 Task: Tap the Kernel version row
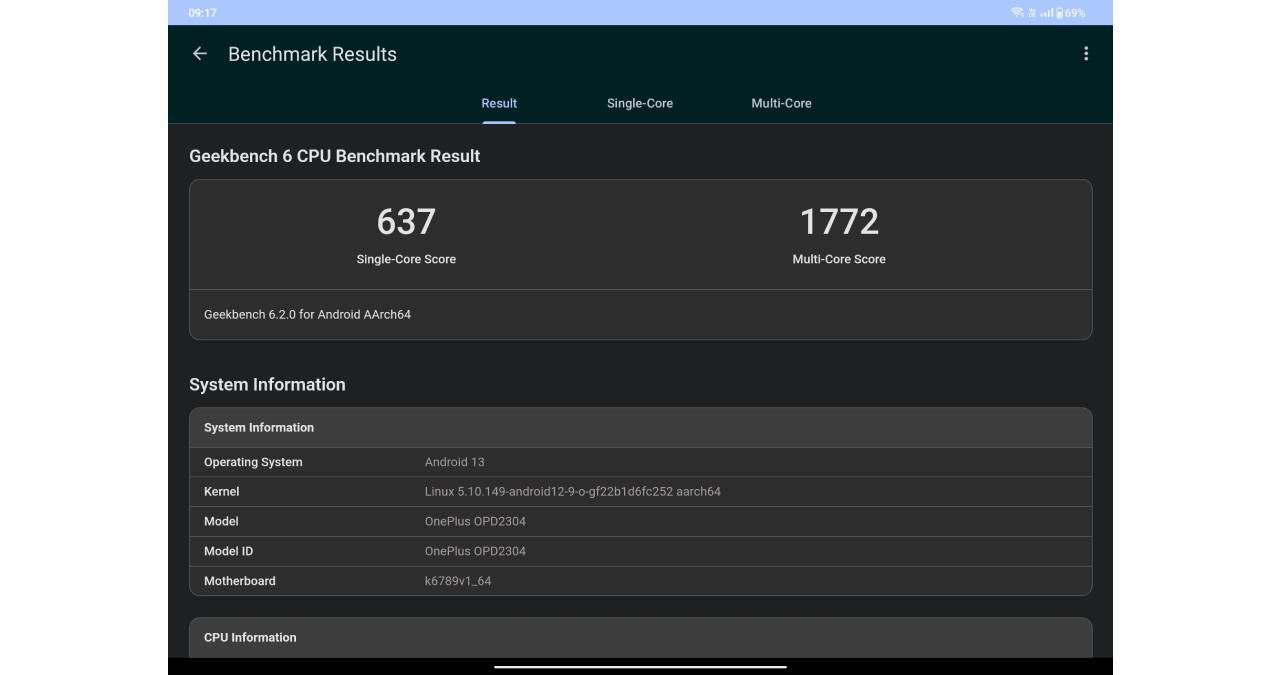pyautogui.click(x=640, y=492)
